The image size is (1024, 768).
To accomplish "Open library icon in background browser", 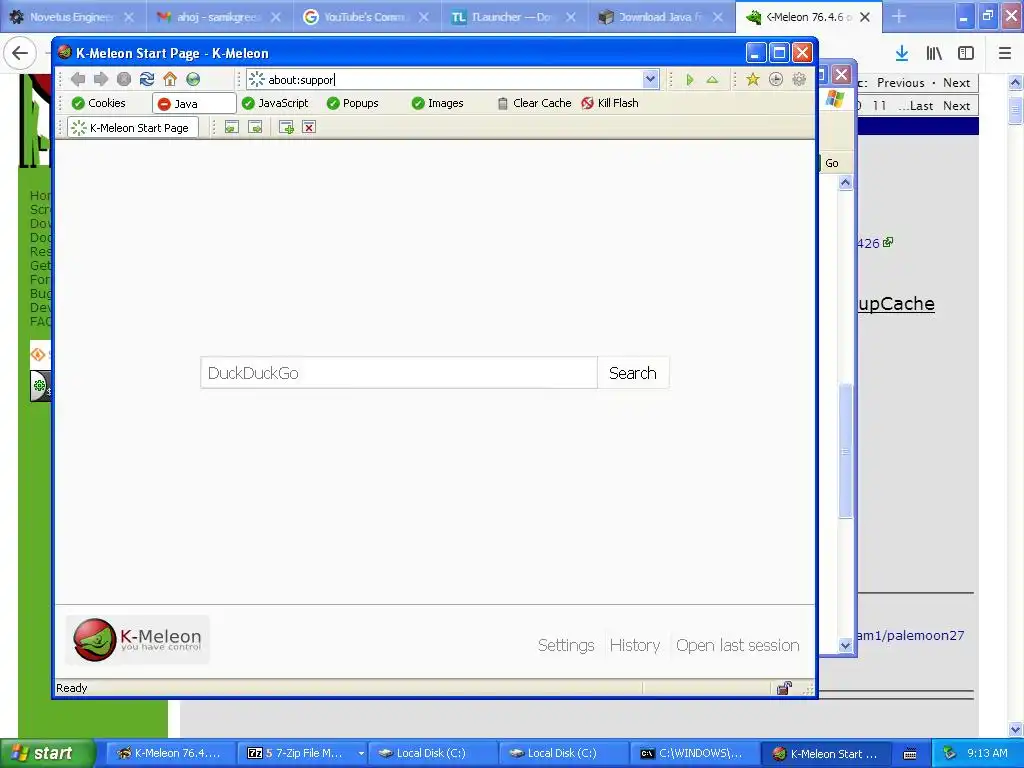I will point(934,53).
